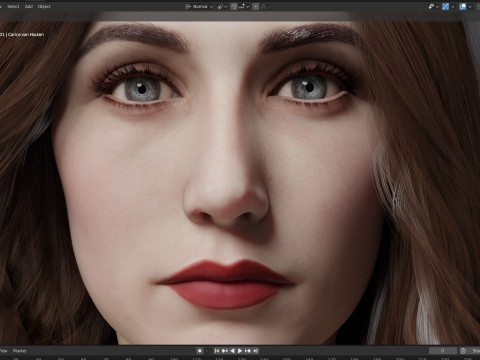
Task: Toggle the viewport gizmos button
Action: [445, 6]
